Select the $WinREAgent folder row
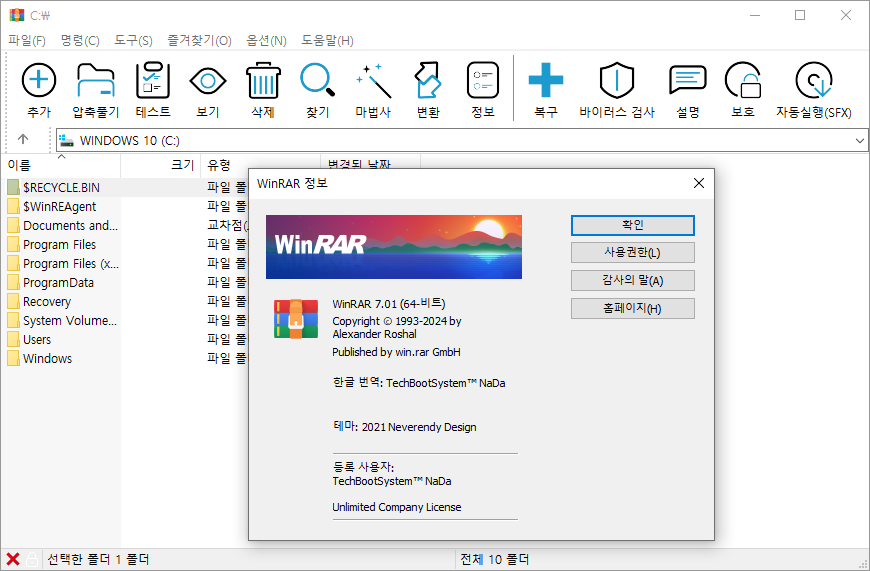 [x=124, y=206]
